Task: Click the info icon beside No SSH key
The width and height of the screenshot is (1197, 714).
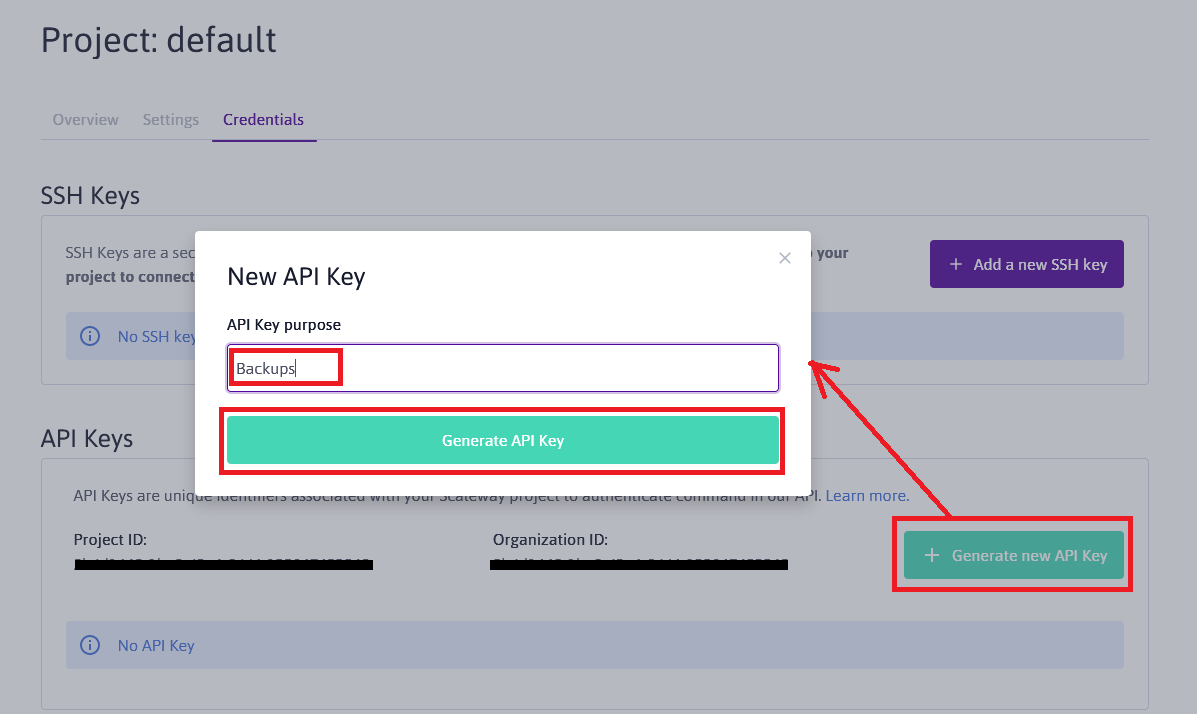Action: pos(90,336)
